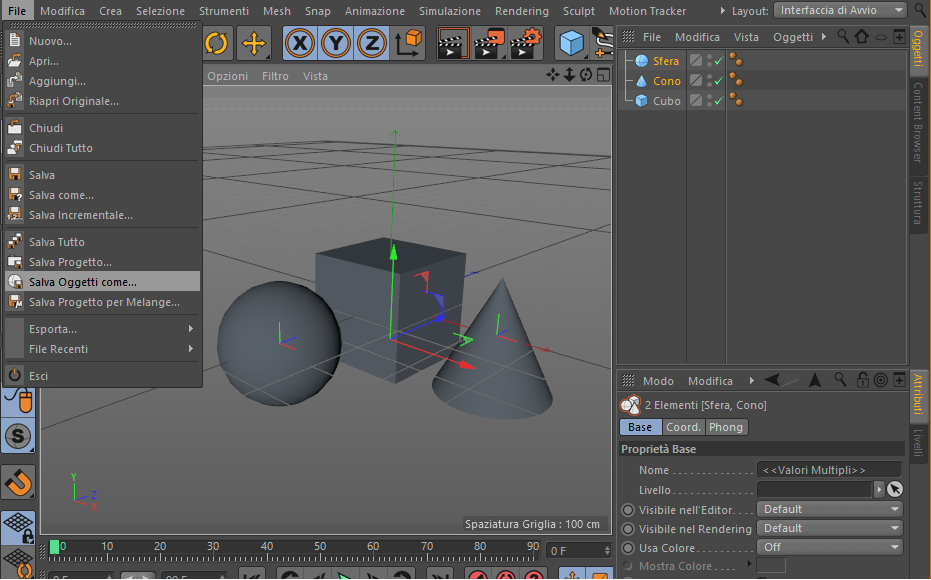Screen dimensions: 931x580
Task: Click the Phong tag on Cubo row
Action: tap(736, 100)
